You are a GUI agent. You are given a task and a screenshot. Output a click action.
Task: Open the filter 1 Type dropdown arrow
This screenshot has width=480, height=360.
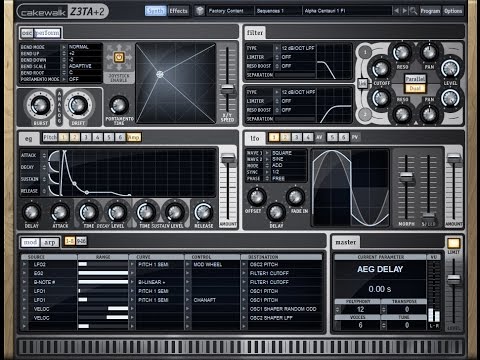point(277,48)
